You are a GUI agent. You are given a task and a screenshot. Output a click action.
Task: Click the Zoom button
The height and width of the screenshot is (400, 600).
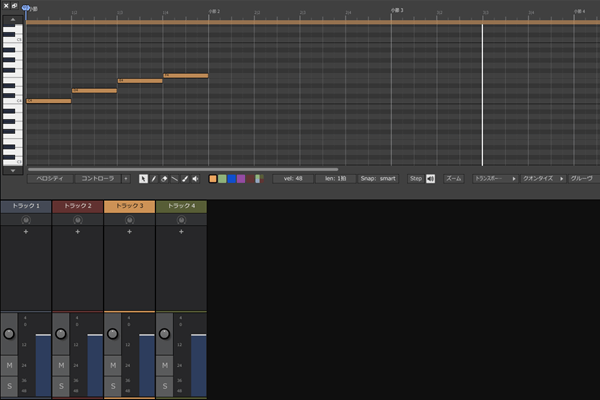point(453,179)
